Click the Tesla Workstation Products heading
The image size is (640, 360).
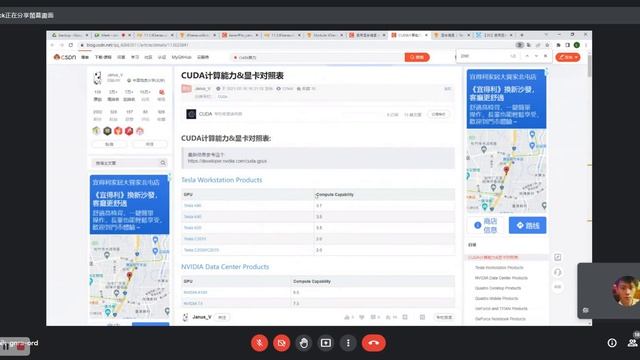(222, 180)
